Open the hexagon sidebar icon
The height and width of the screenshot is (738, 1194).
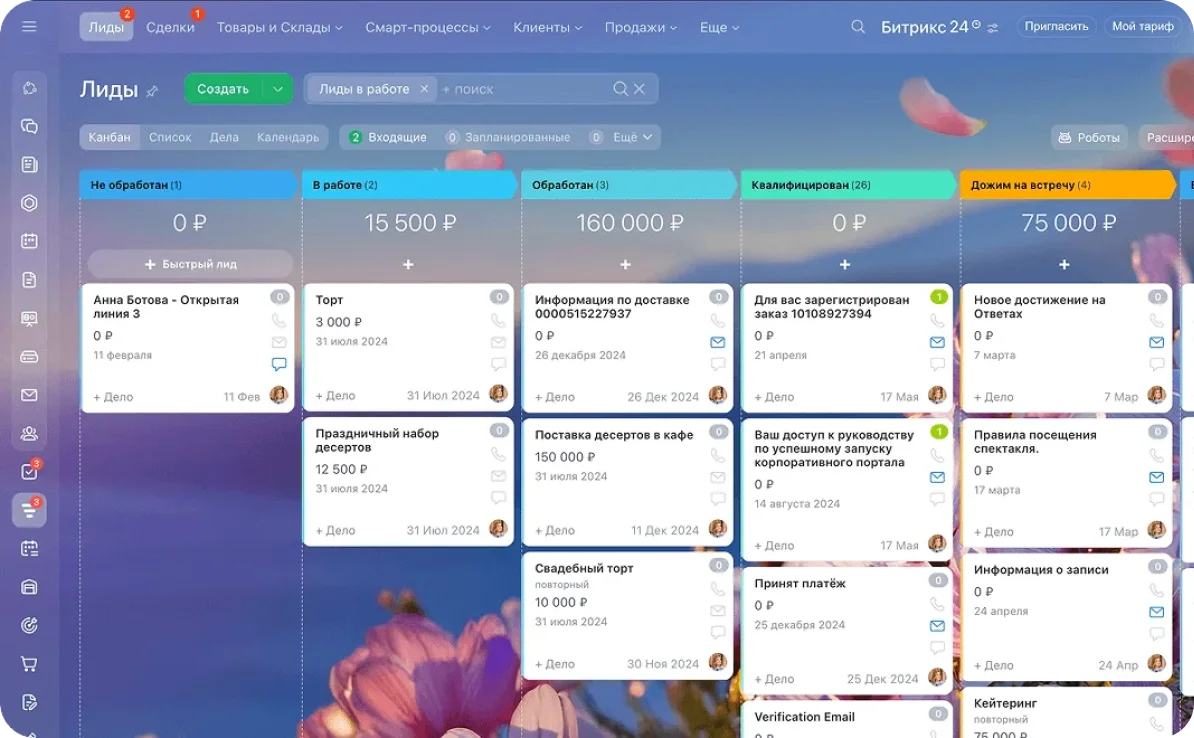(x=29, y=203)
